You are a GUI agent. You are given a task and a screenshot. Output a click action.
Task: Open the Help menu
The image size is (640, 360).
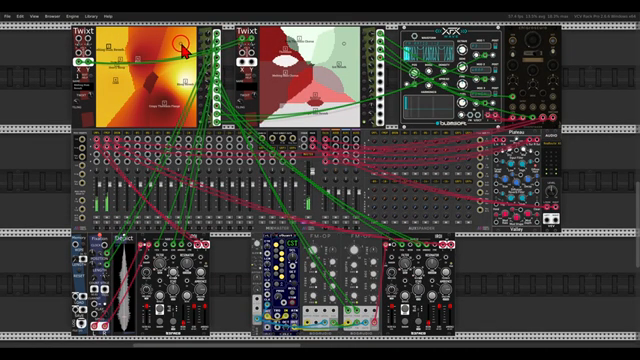coord(108,16)
